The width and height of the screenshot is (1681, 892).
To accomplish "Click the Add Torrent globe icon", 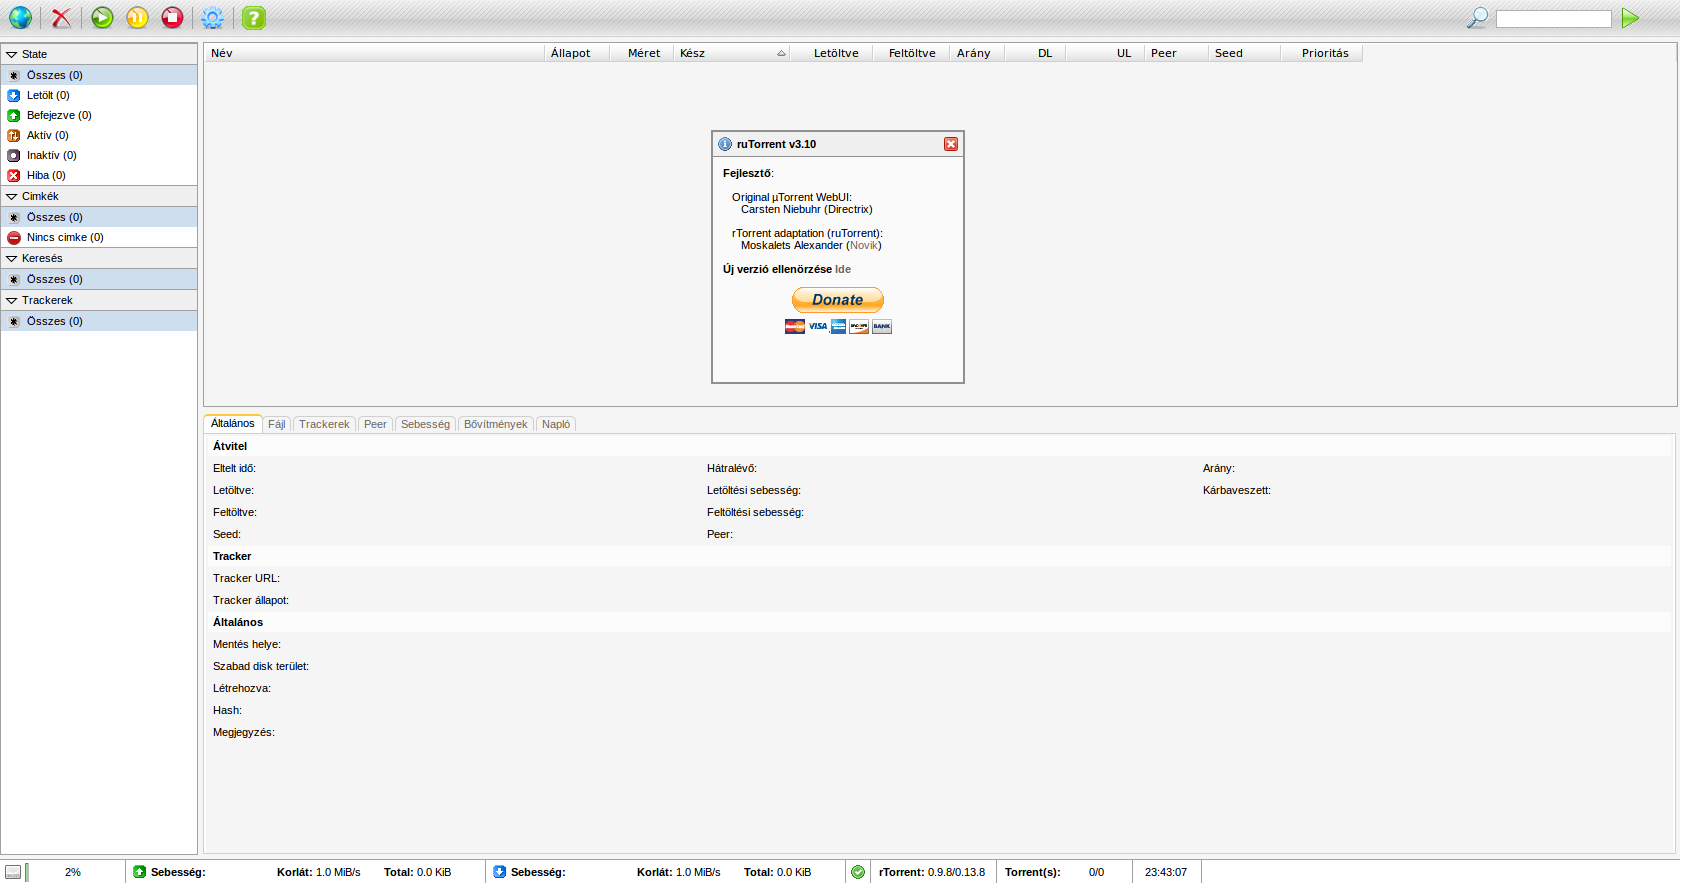I will pos(20,17).
